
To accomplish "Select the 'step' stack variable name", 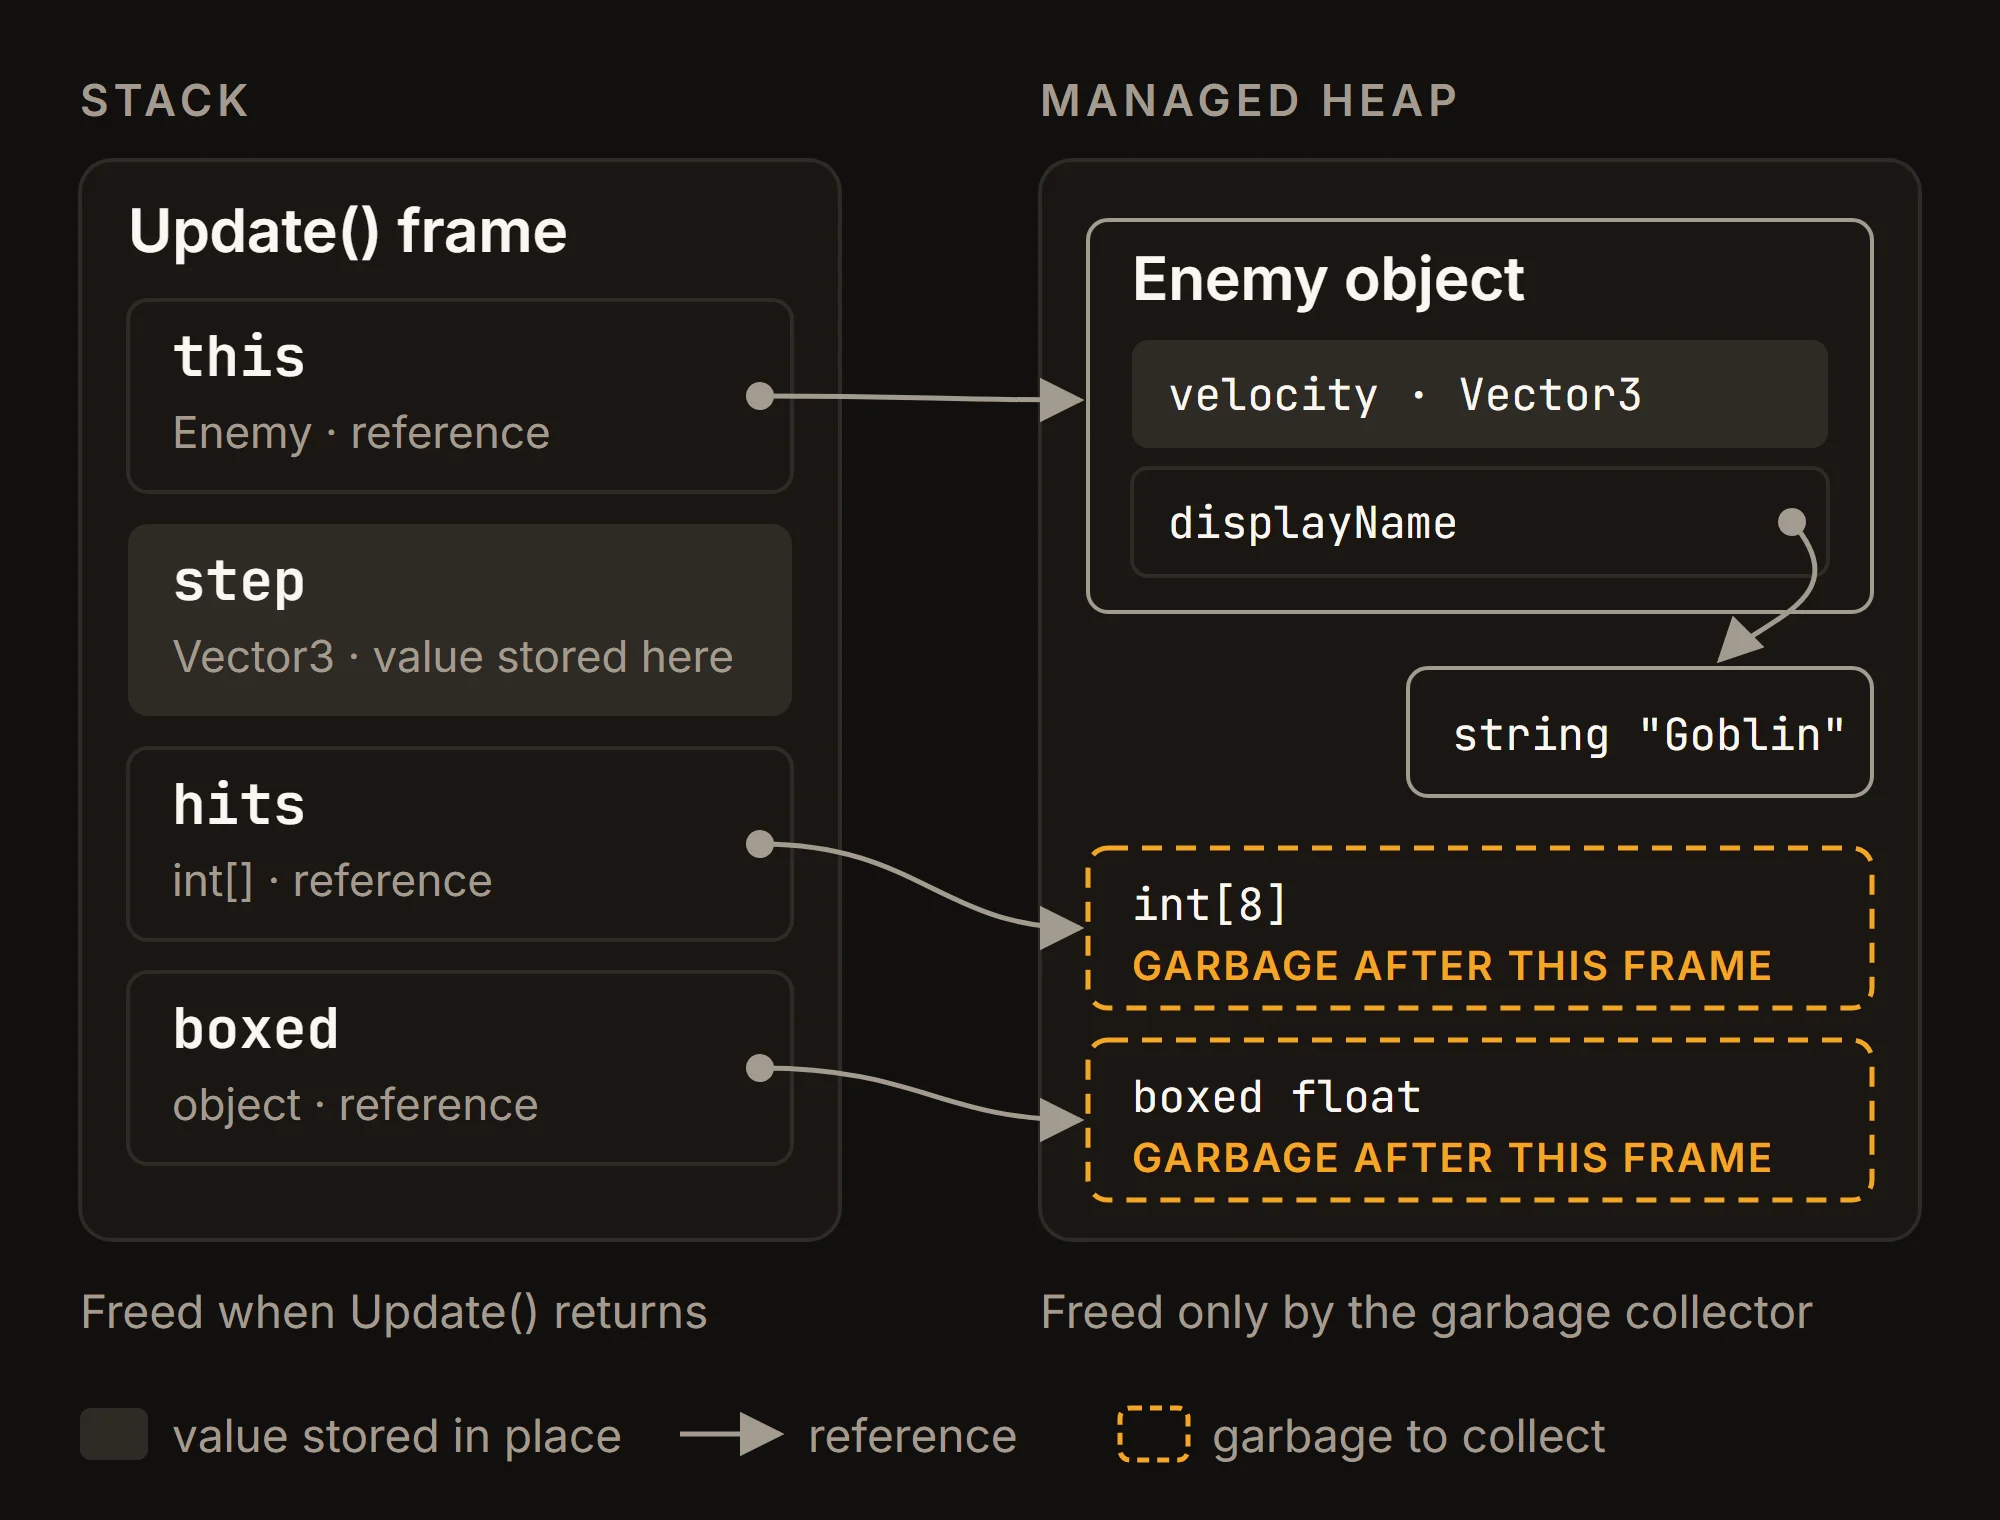I will coord(239,582).
